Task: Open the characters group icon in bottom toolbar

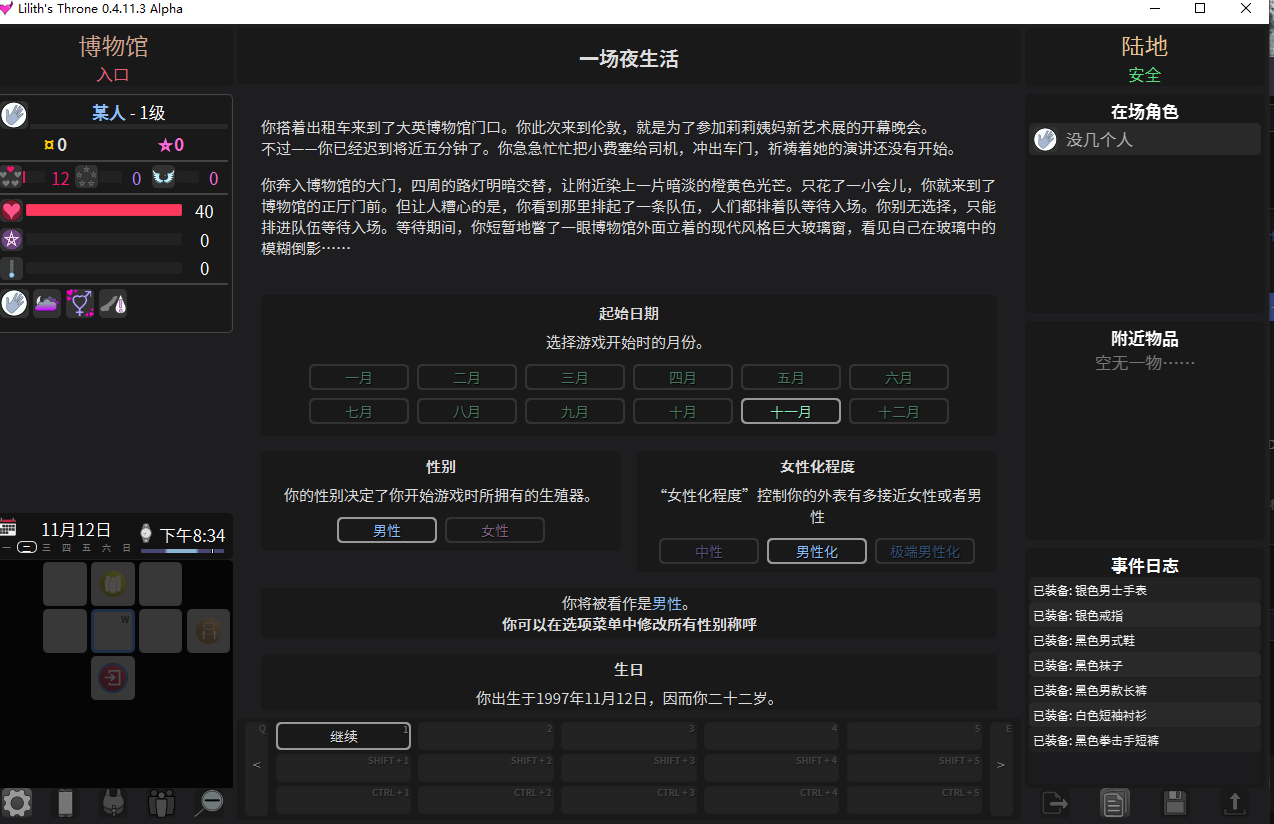Action: tap(160, 803)
